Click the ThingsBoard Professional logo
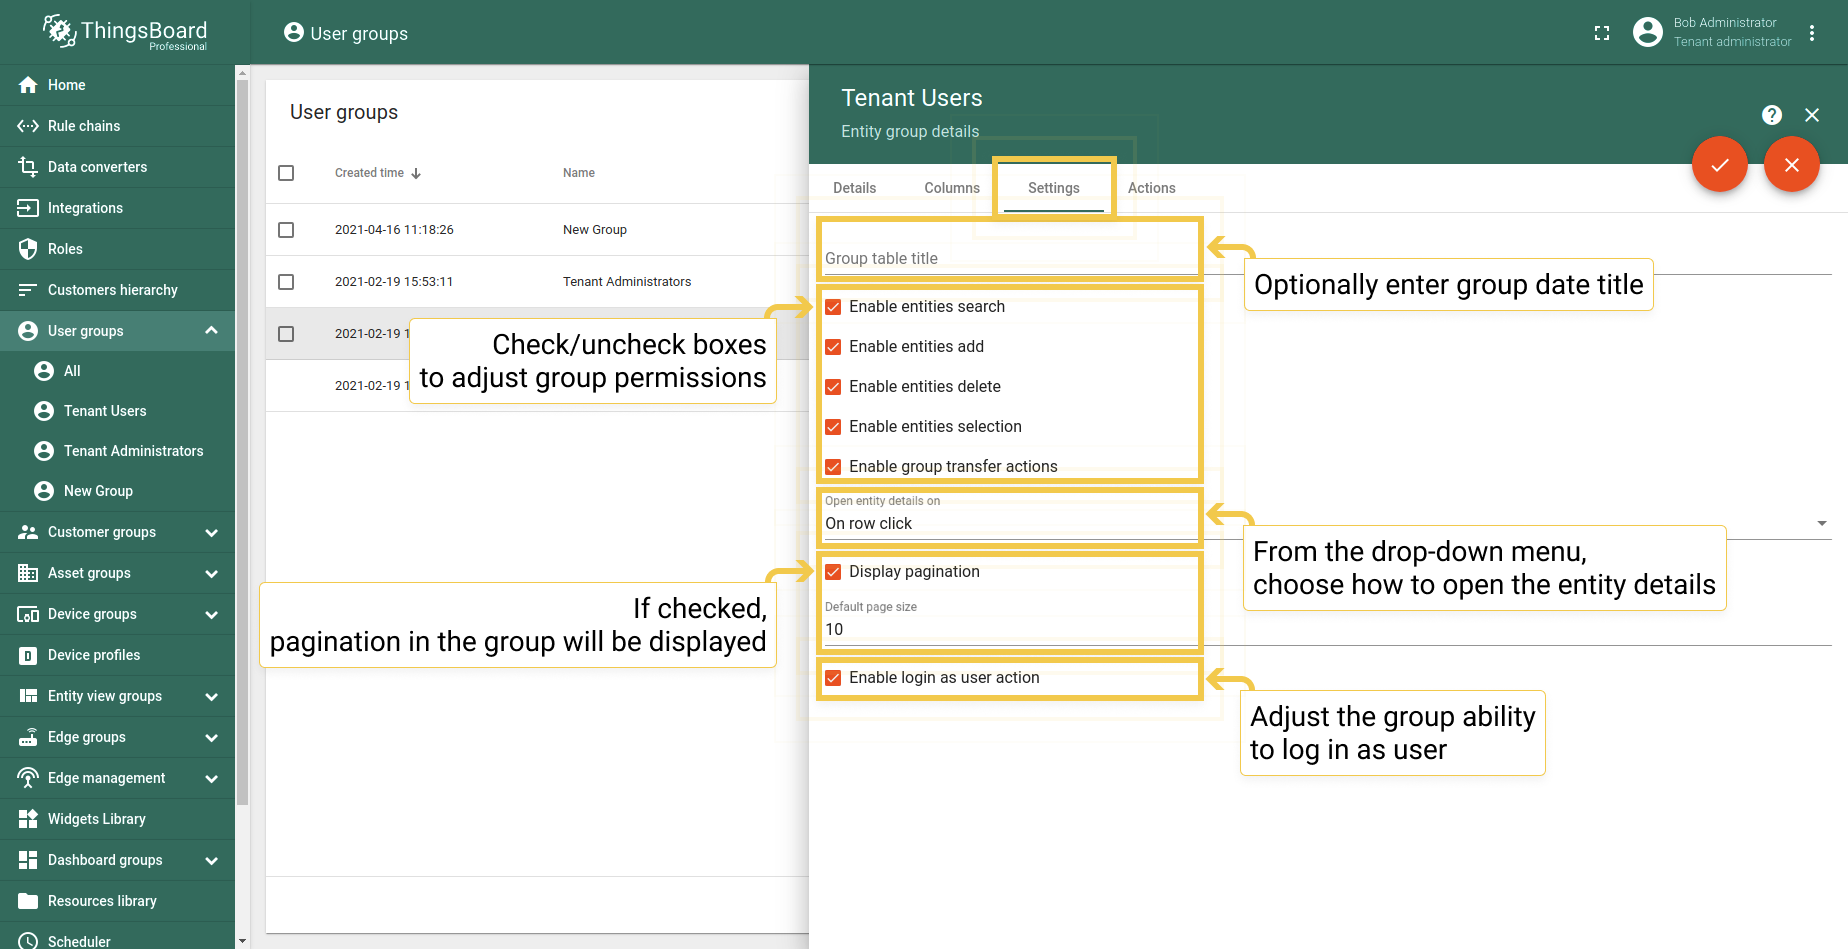 tap(125, 32)
